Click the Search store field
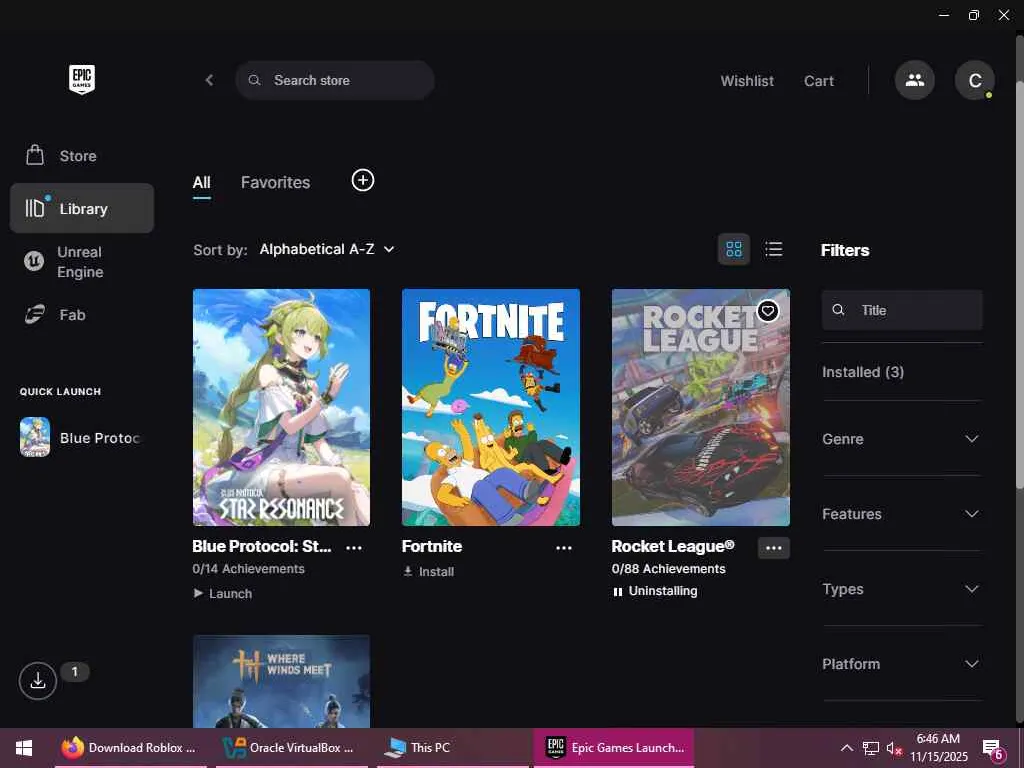The height and width of the screenshot is (768, 1024). [x=335, y=80]
